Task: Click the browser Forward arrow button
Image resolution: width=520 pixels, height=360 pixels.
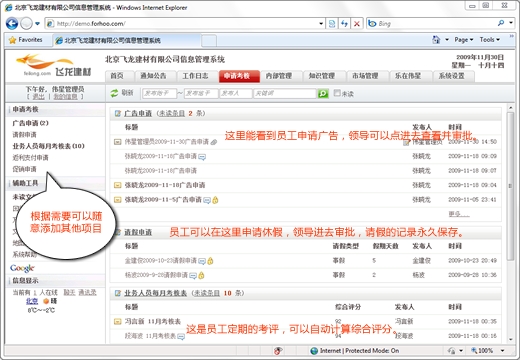Action: (x=26, y=23)
